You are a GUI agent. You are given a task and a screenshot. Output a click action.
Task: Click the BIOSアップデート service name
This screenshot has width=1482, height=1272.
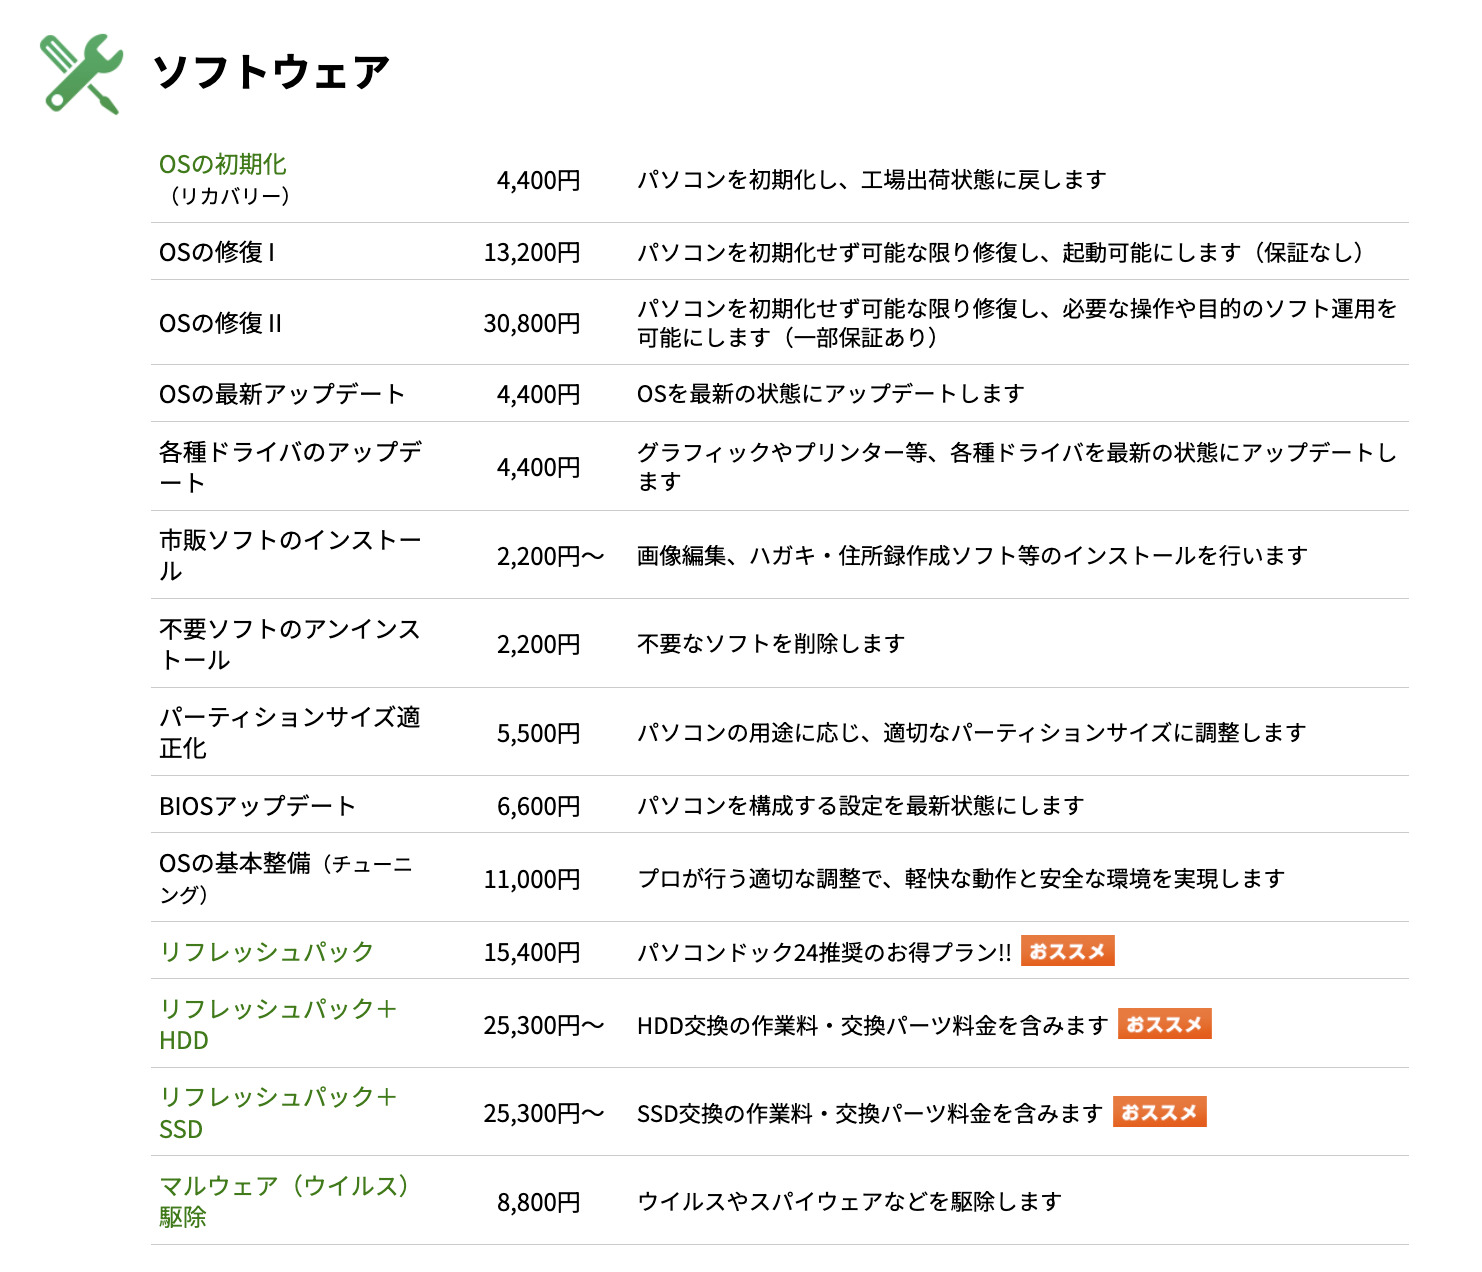(x=258, y=806)
